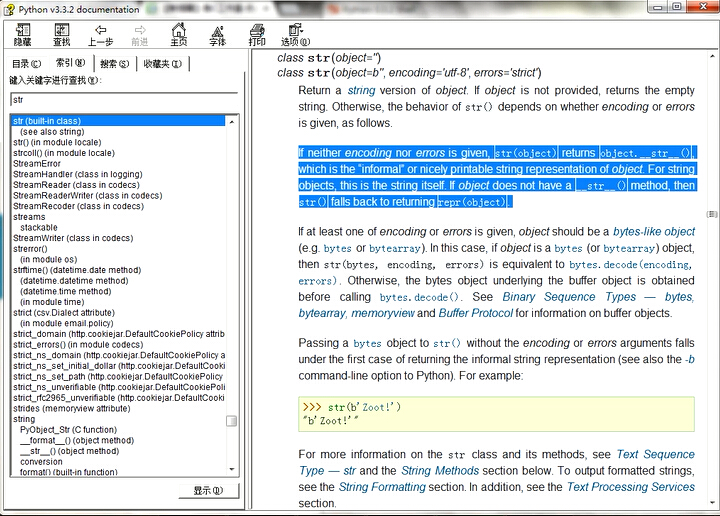
Task: Click the keyword input field containing 'str'
Action: click(123, 100)
